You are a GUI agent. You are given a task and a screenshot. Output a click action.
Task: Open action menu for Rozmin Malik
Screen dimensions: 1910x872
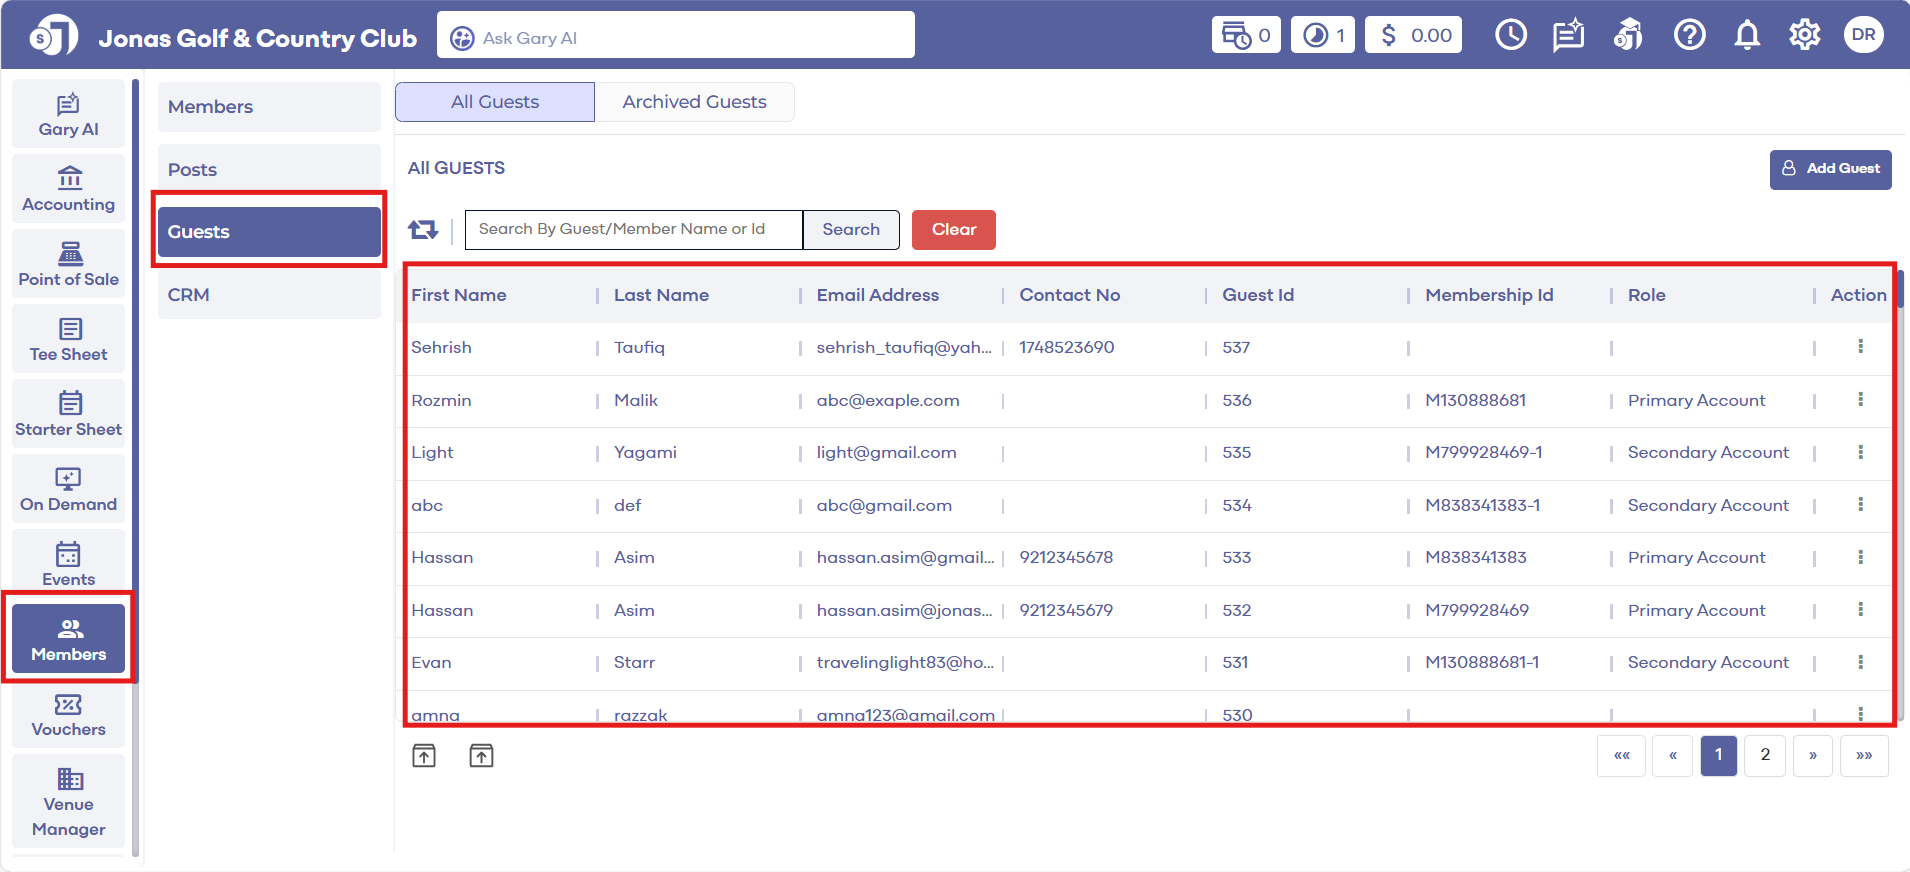pos(1860,400)
